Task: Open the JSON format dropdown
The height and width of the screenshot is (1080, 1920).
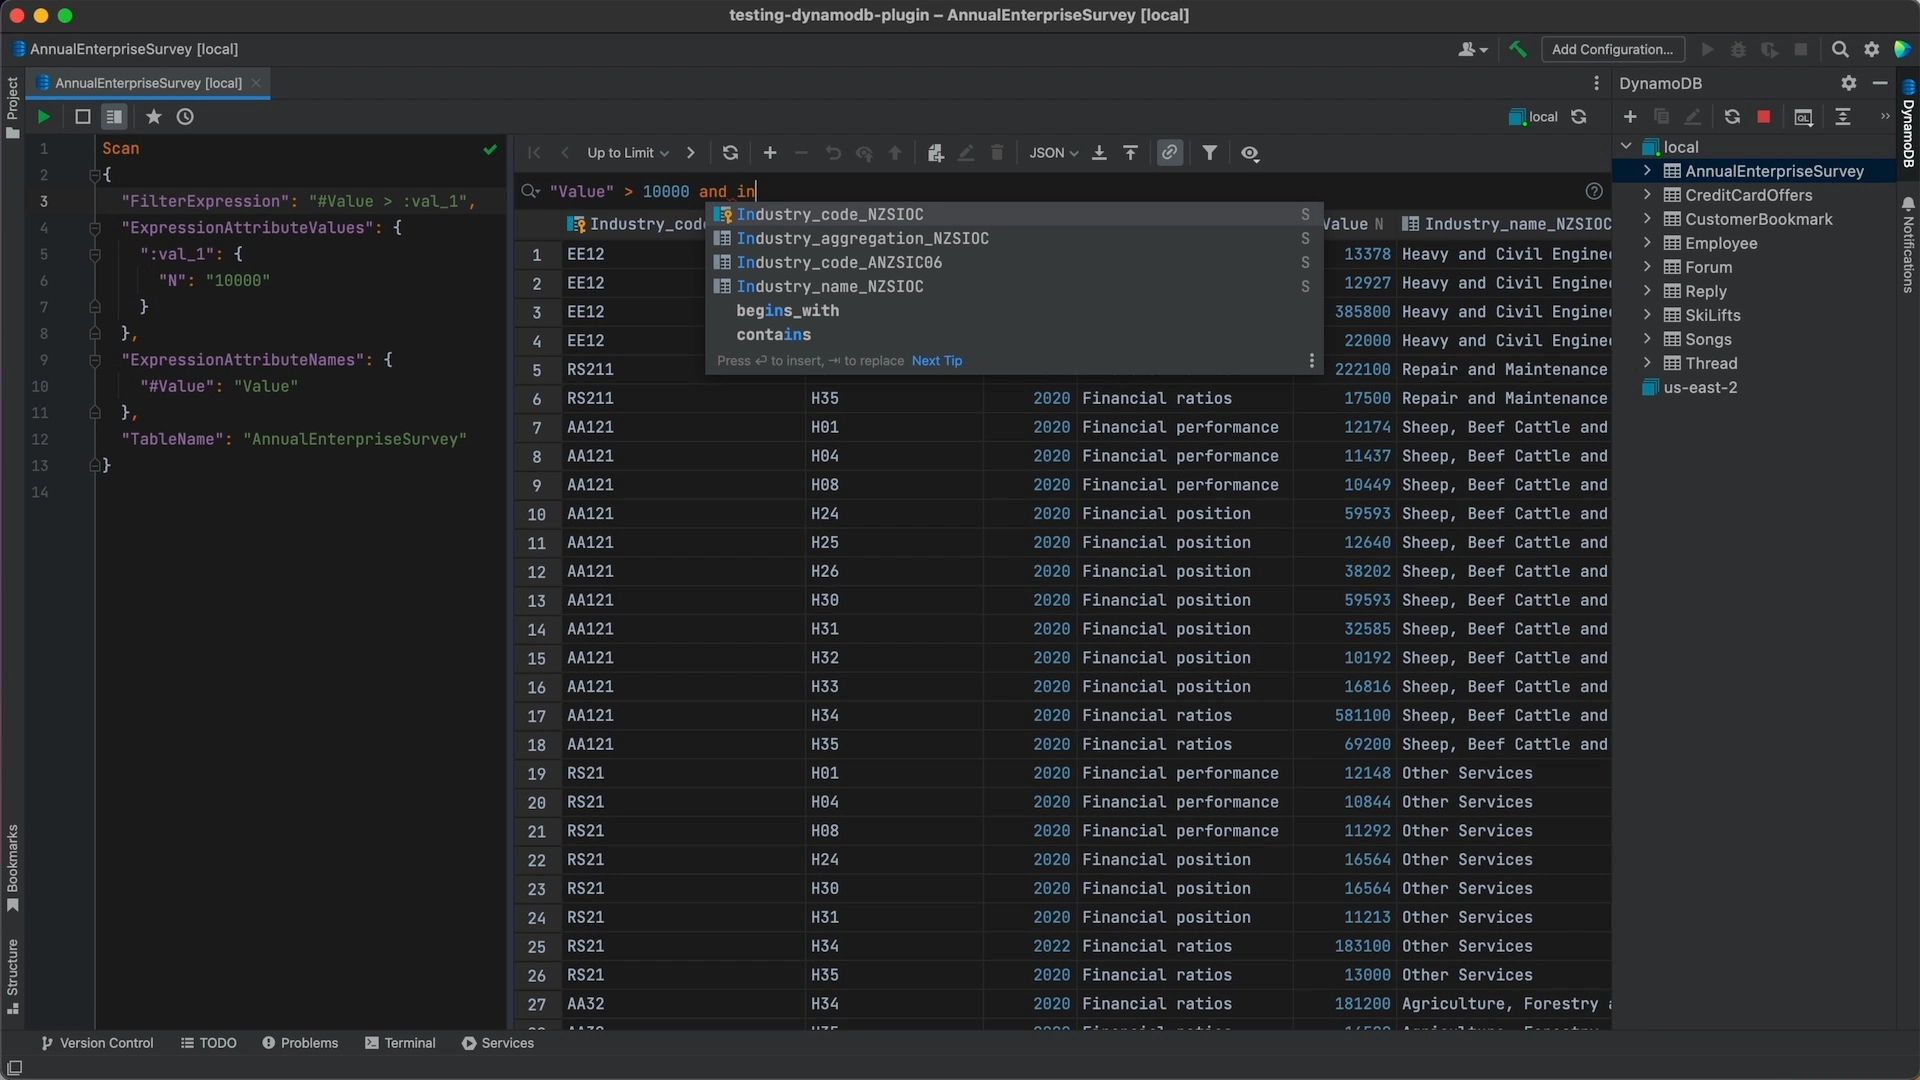Action: click(x=1054, y=153)
